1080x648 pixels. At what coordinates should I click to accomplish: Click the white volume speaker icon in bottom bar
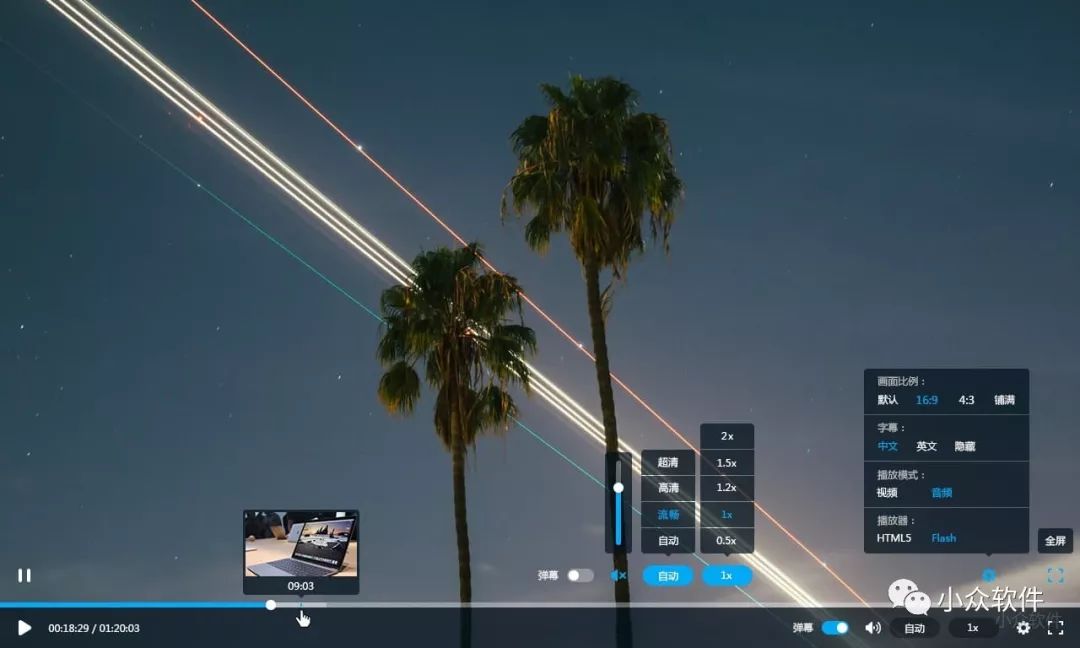point(873,627)
